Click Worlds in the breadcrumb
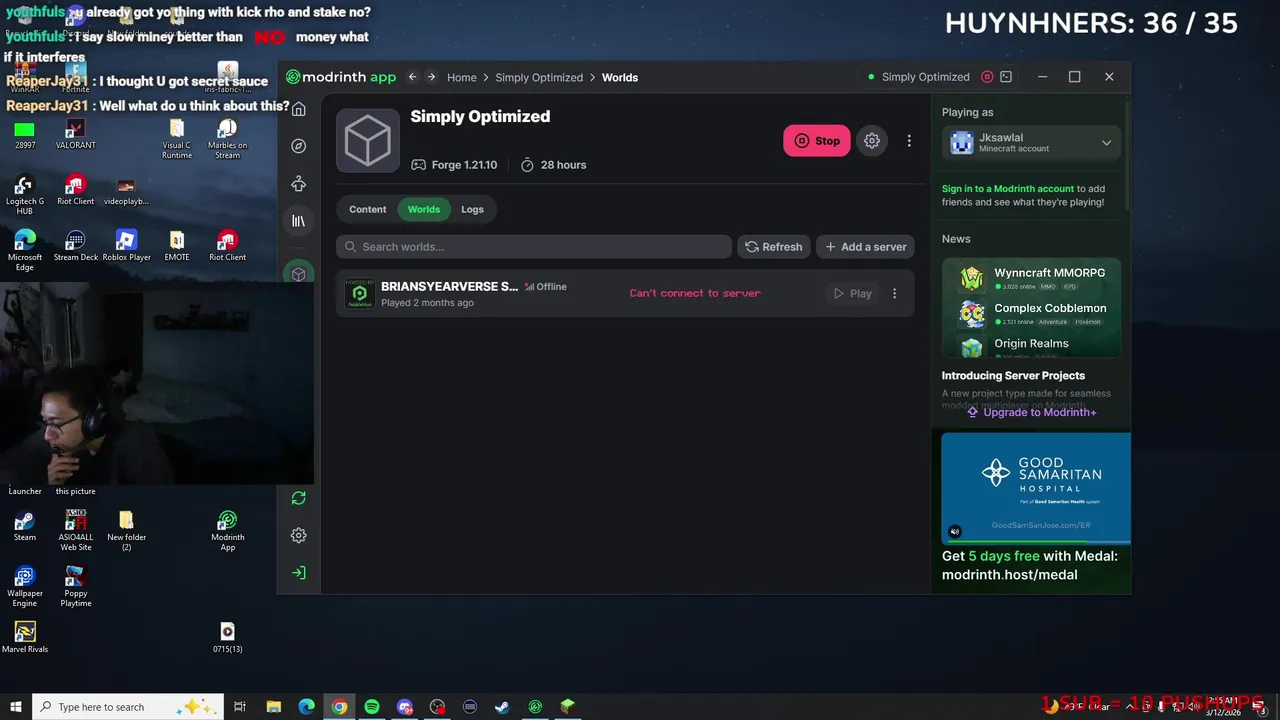This screenshot has width=1280, height=720. coord(620,77)
